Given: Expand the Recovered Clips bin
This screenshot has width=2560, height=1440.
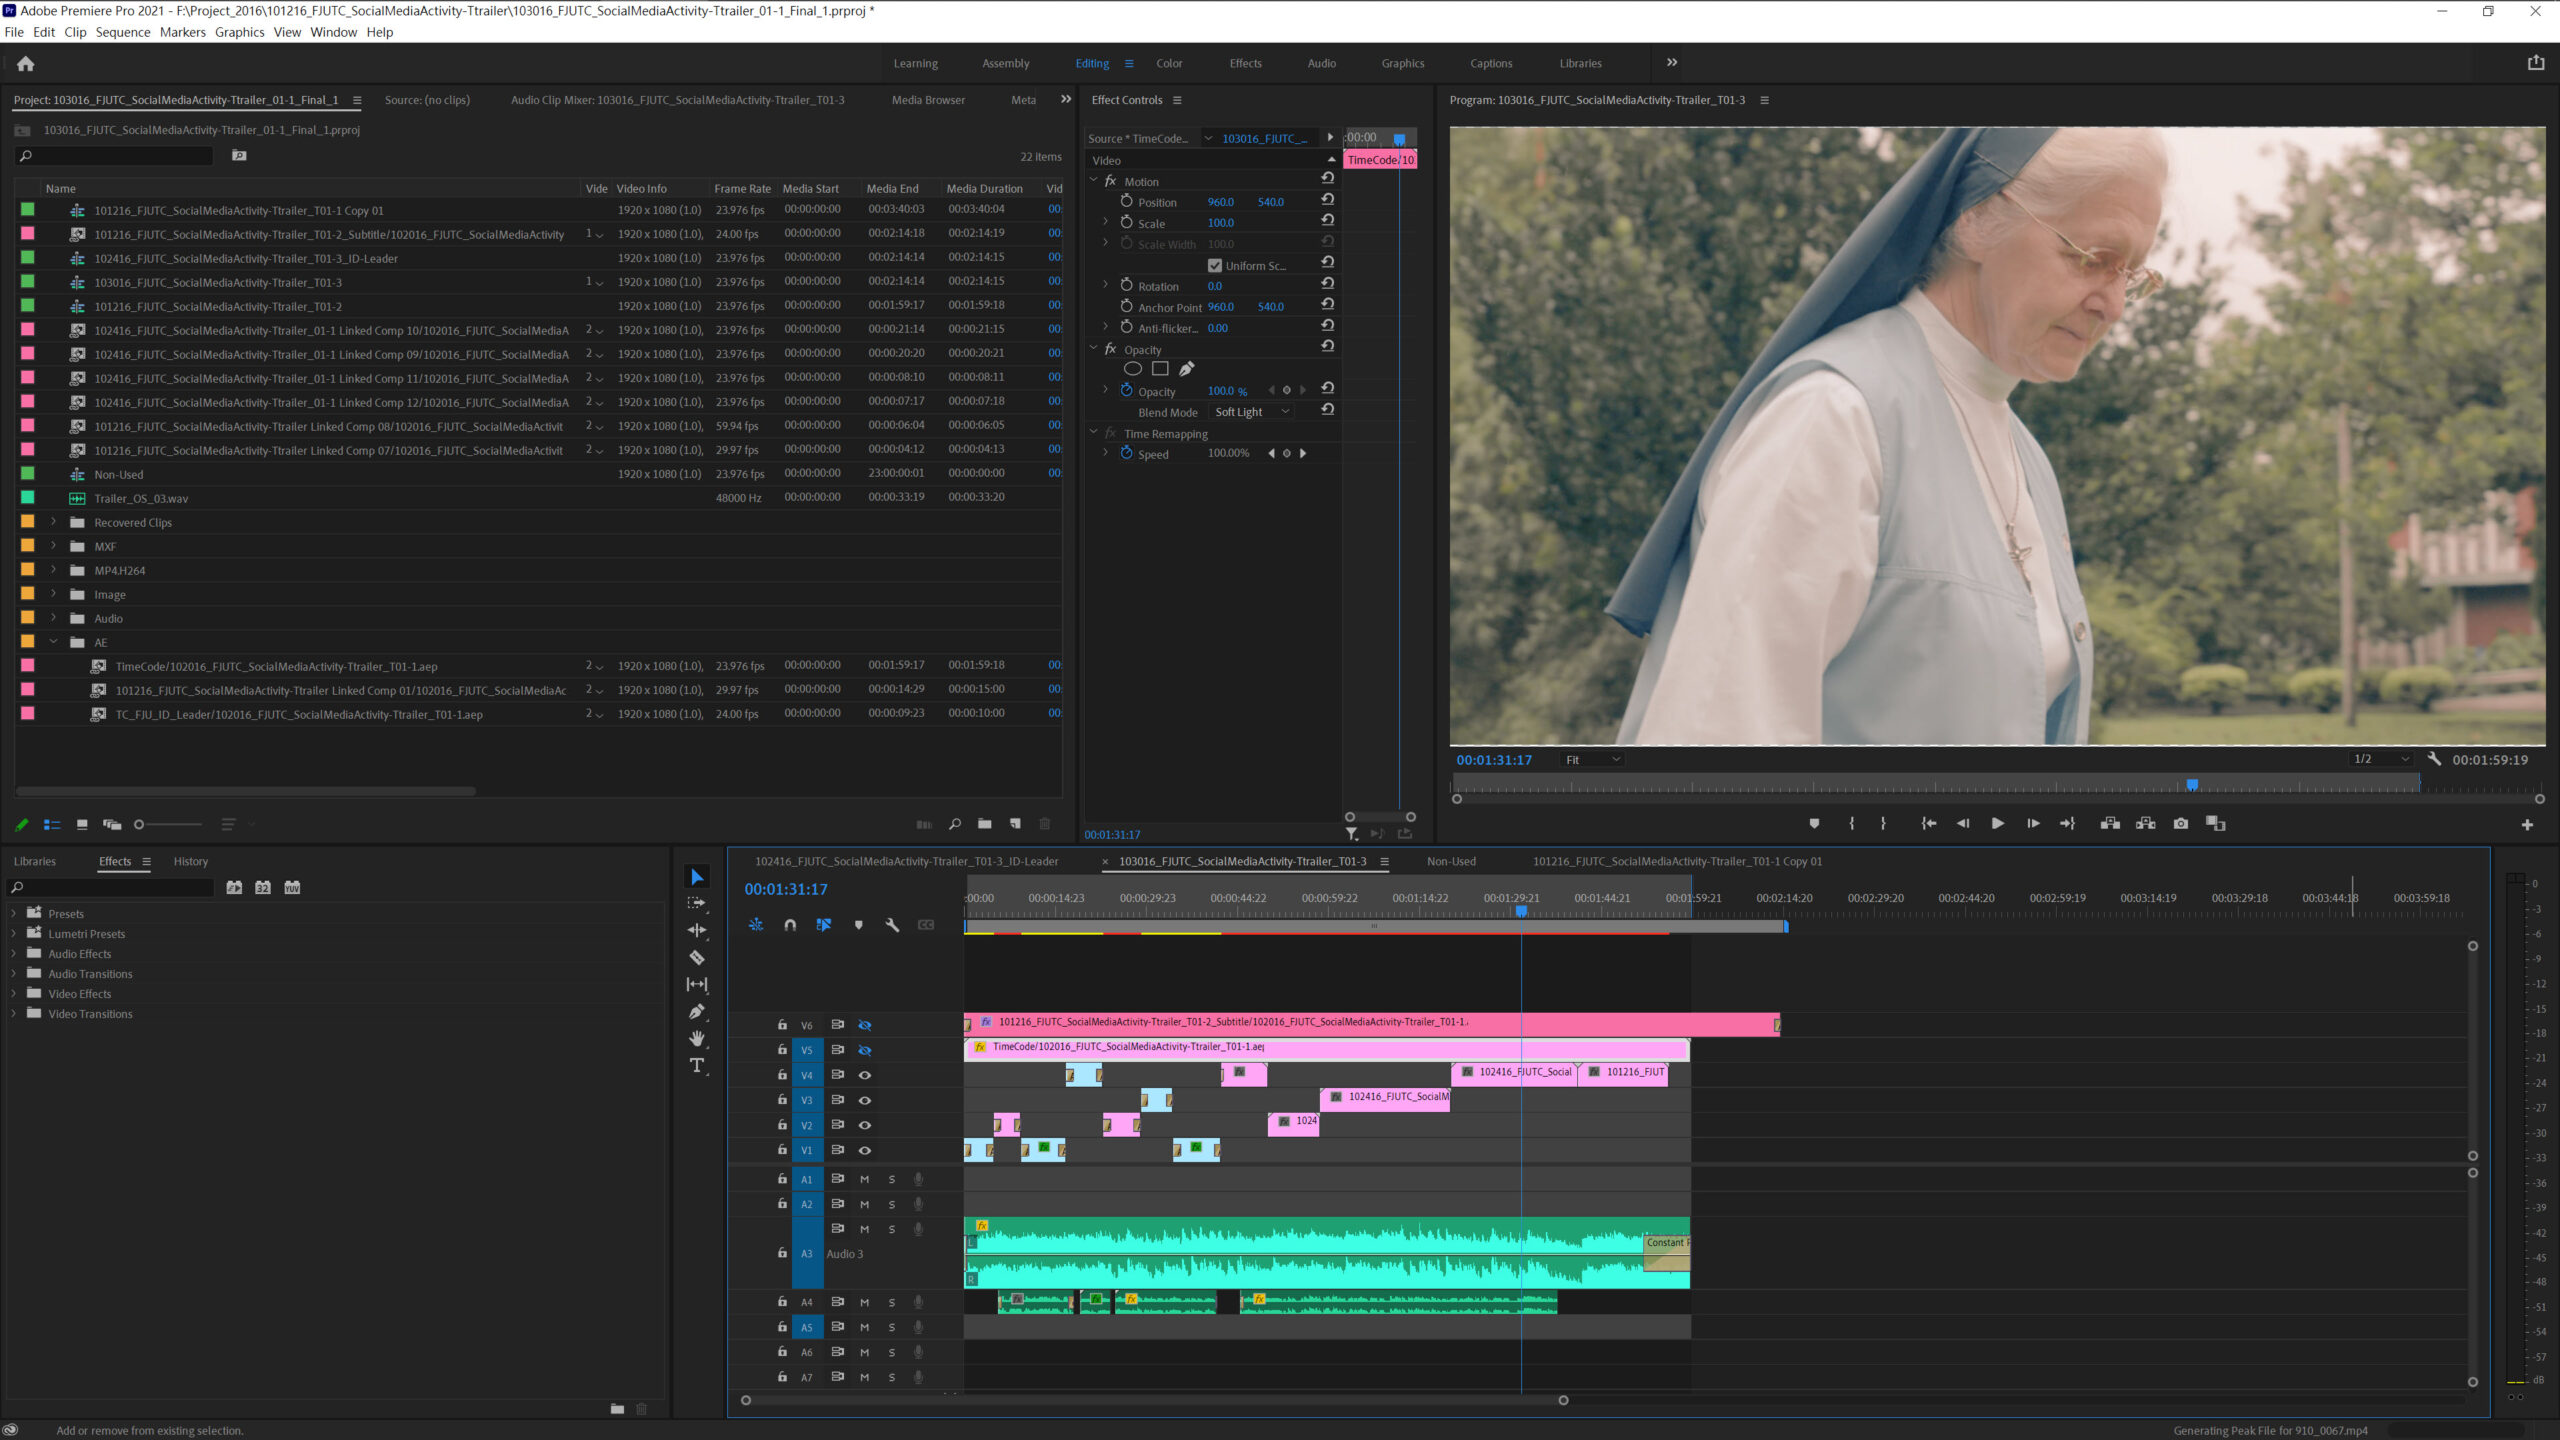Looking at the screenshot, I should [x=54, y=523].
